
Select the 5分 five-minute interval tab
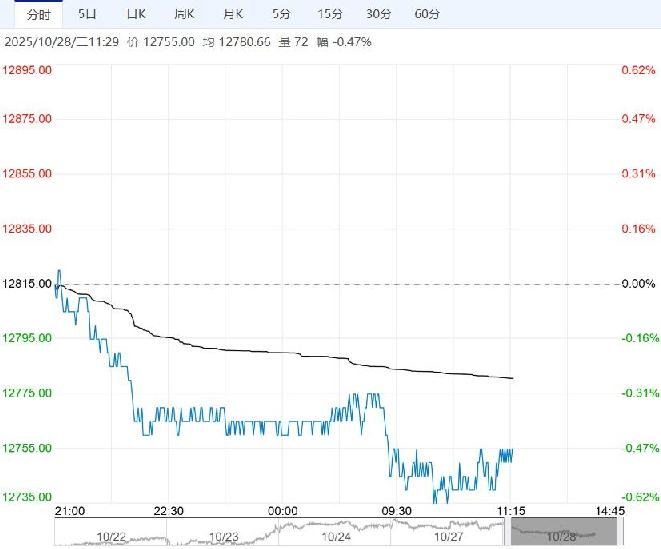click(x=280, y=14)
